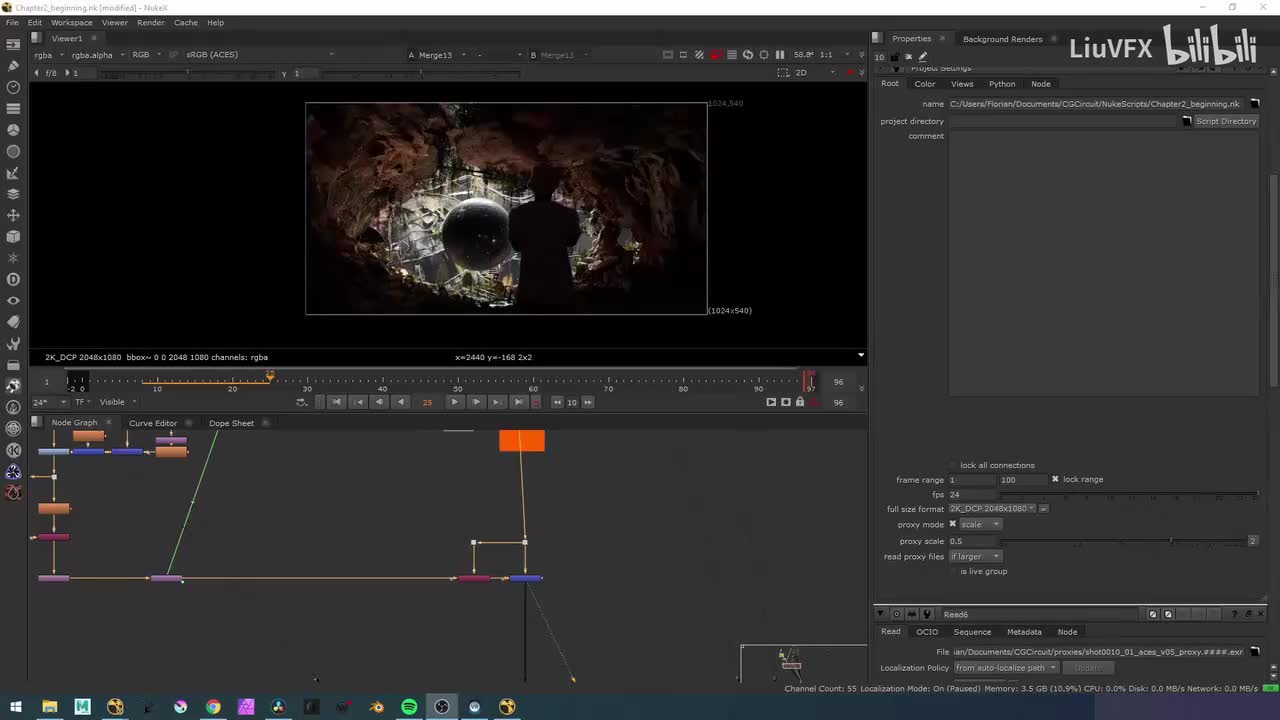Click the play forward button
The width and height of the screenshot is (1280, 720).
[454, 402]
